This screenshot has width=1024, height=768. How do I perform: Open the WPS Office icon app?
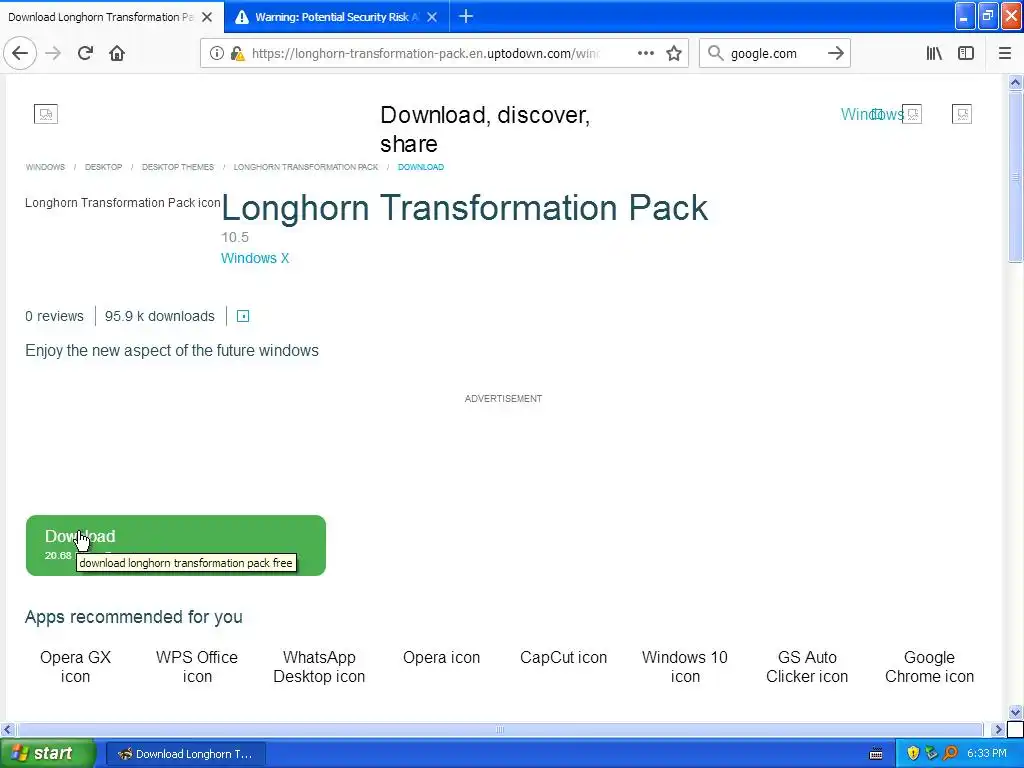pos(197,667)
